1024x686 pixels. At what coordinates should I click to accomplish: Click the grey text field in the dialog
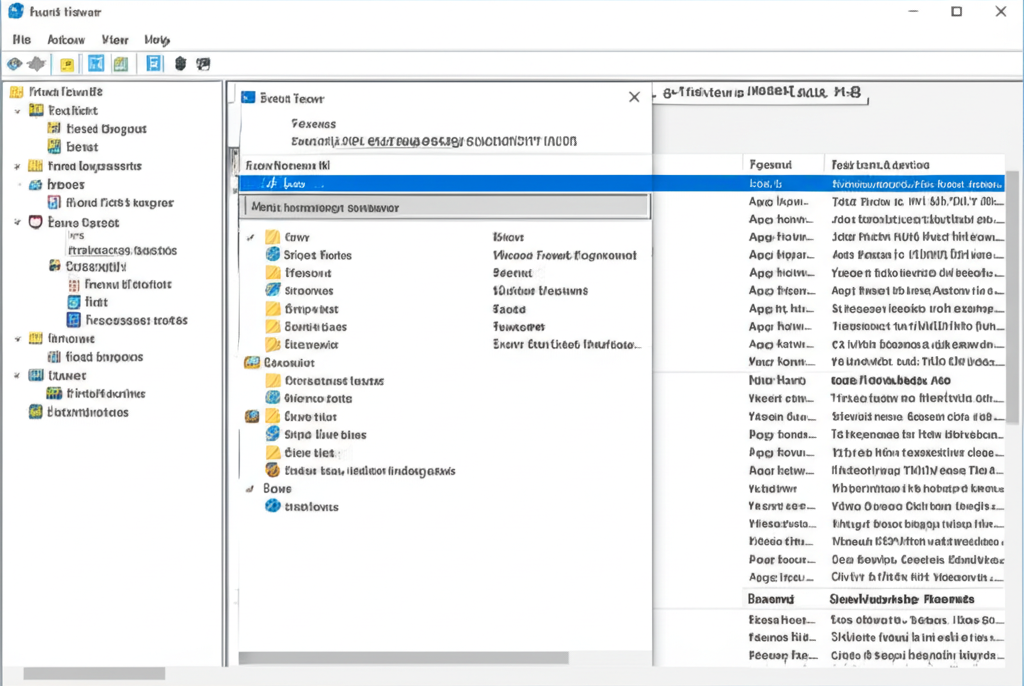point(445,207)
